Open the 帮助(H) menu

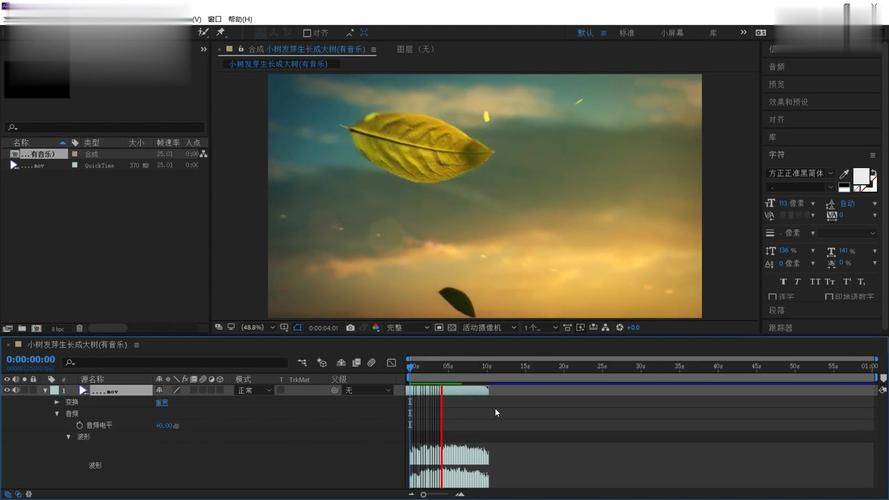coord(240,19)
